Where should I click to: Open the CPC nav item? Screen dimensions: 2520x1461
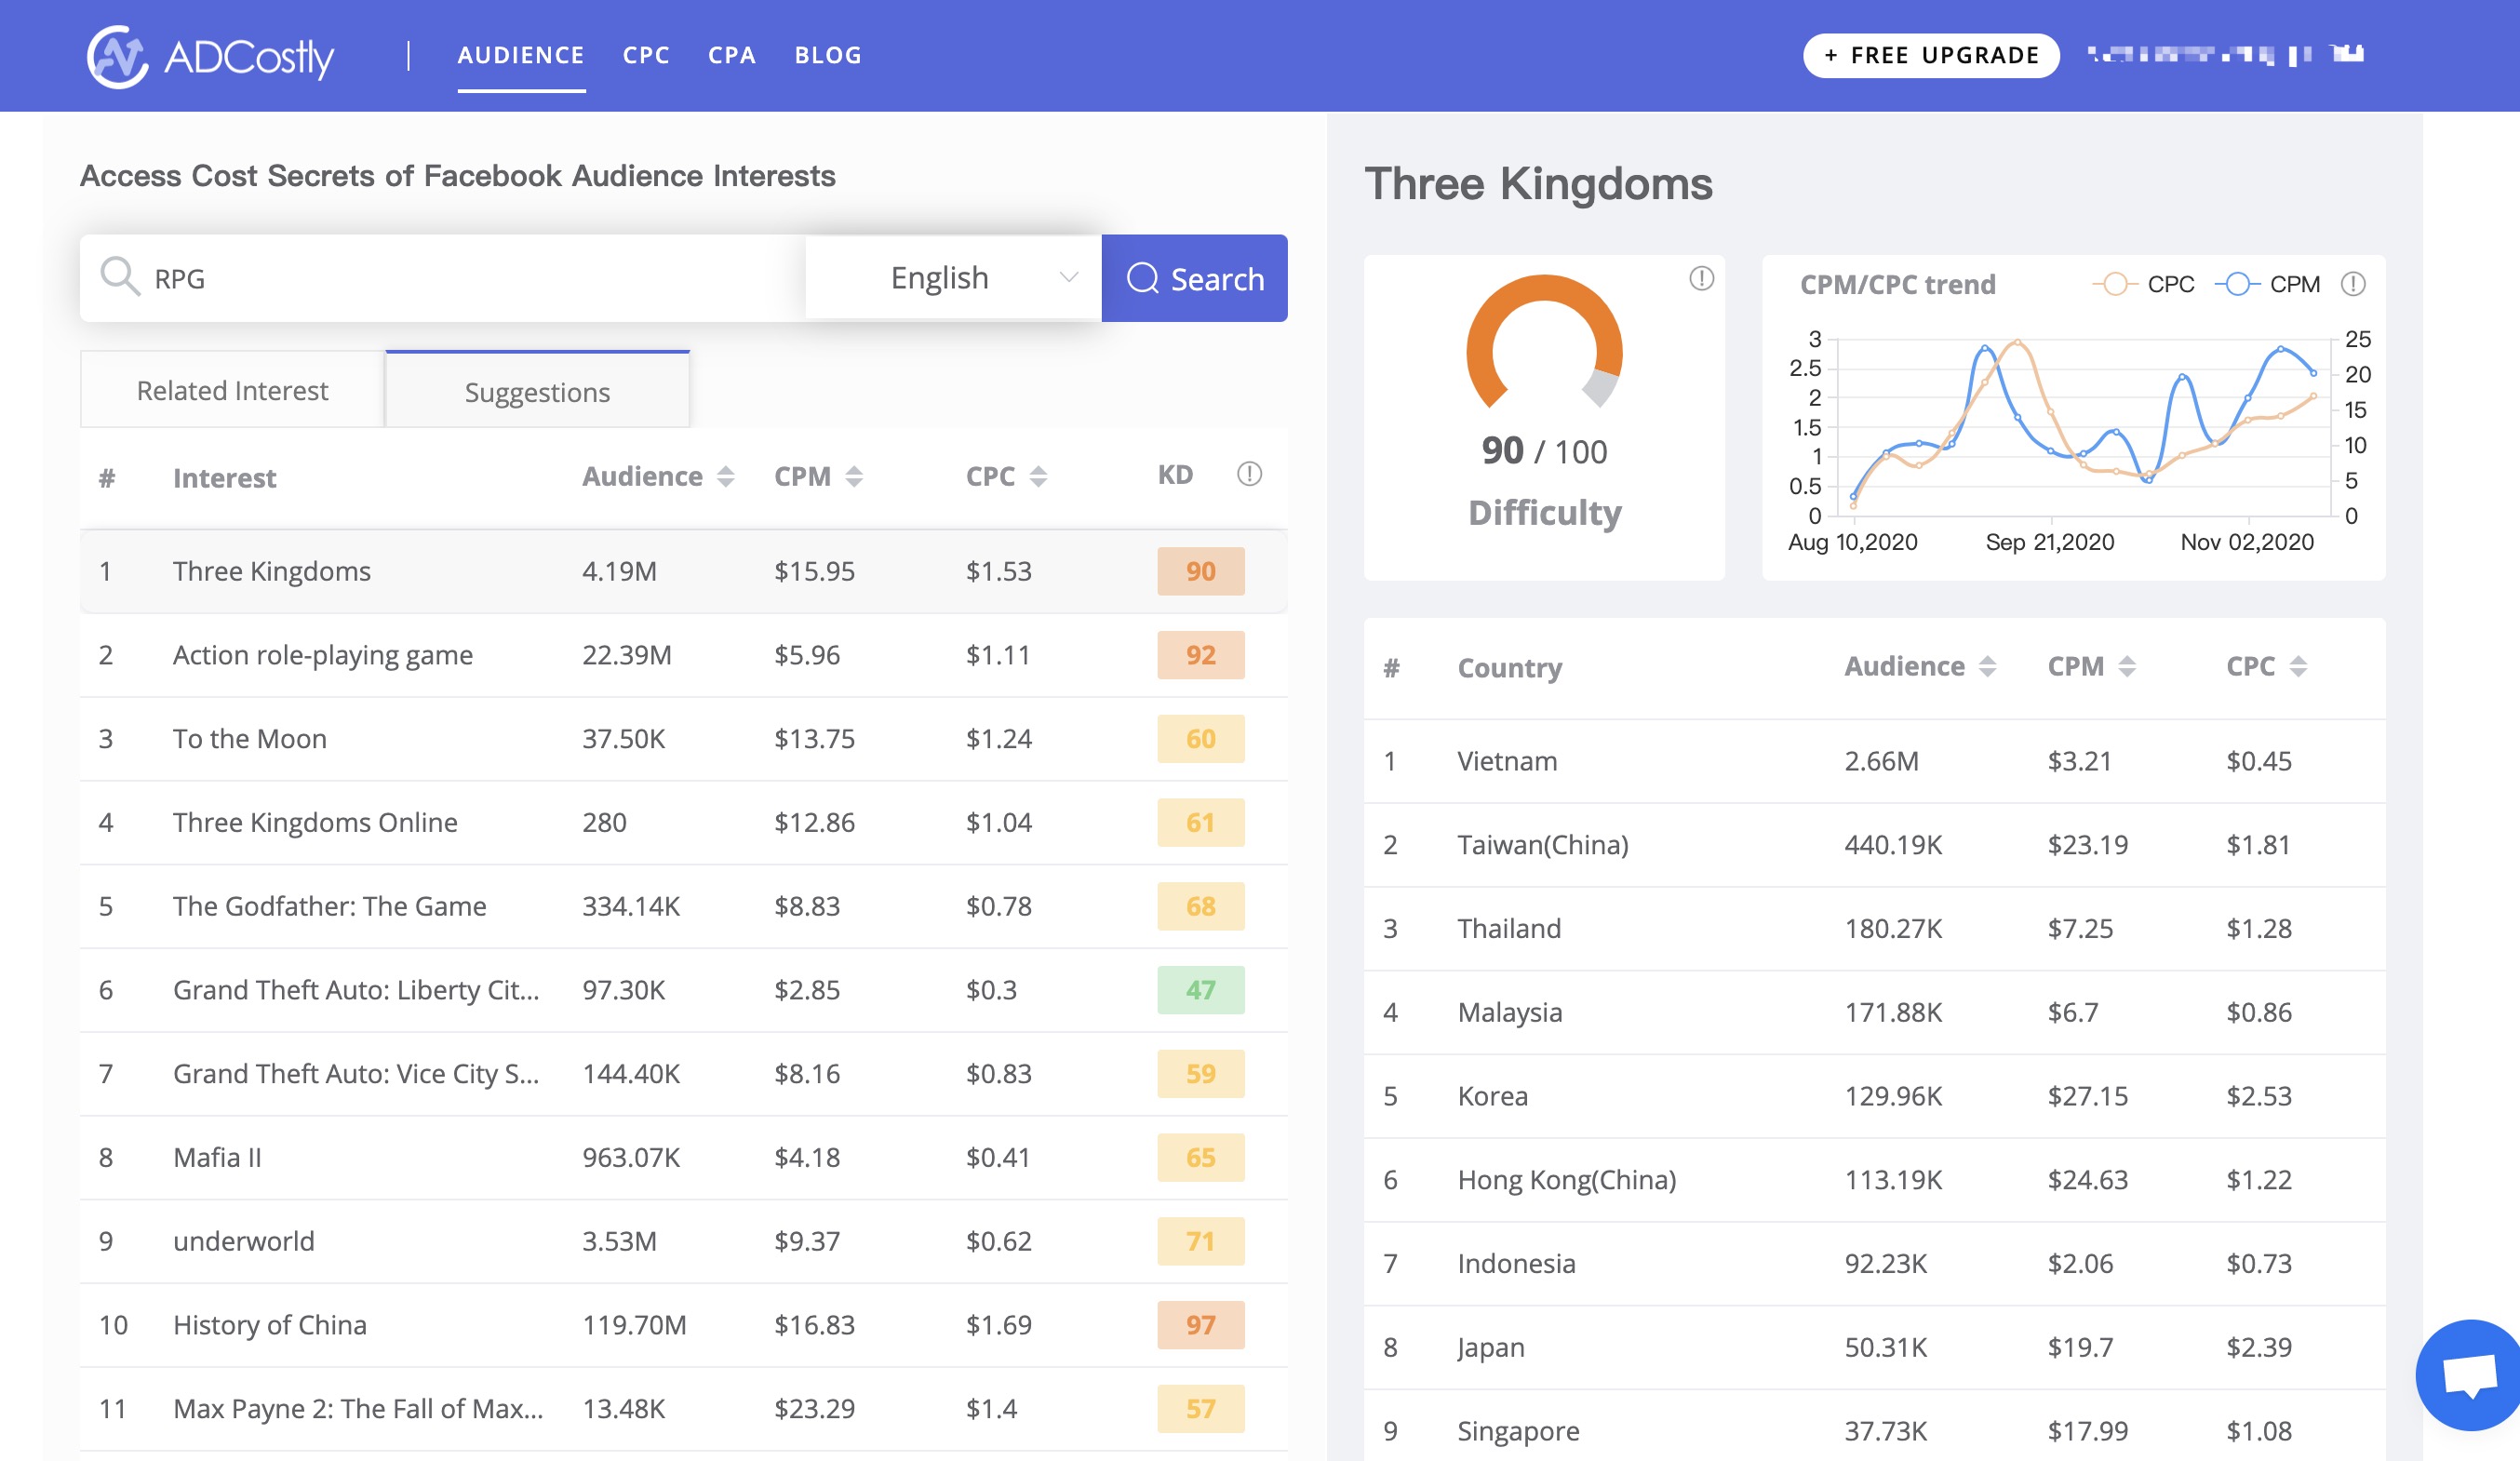(x=646, y=56)
